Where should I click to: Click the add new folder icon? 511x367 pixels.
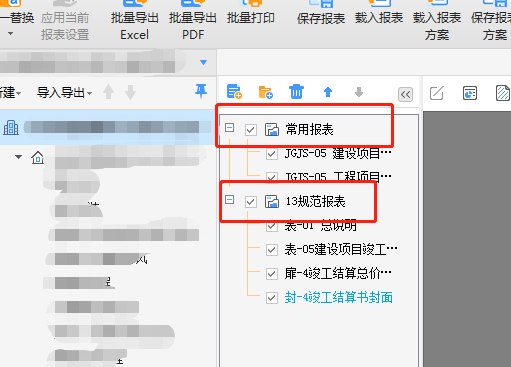[266, 92]
